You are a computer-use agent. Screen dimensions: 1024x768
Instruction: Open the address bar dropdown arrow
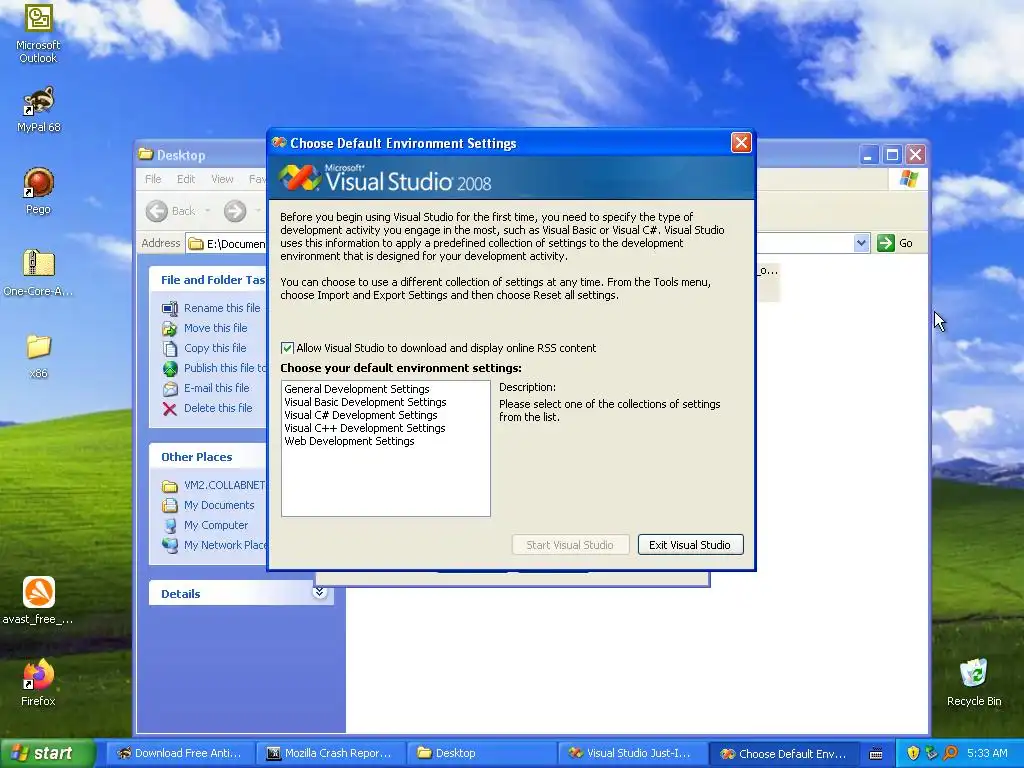pyautogui.click(x=861, y=243)
